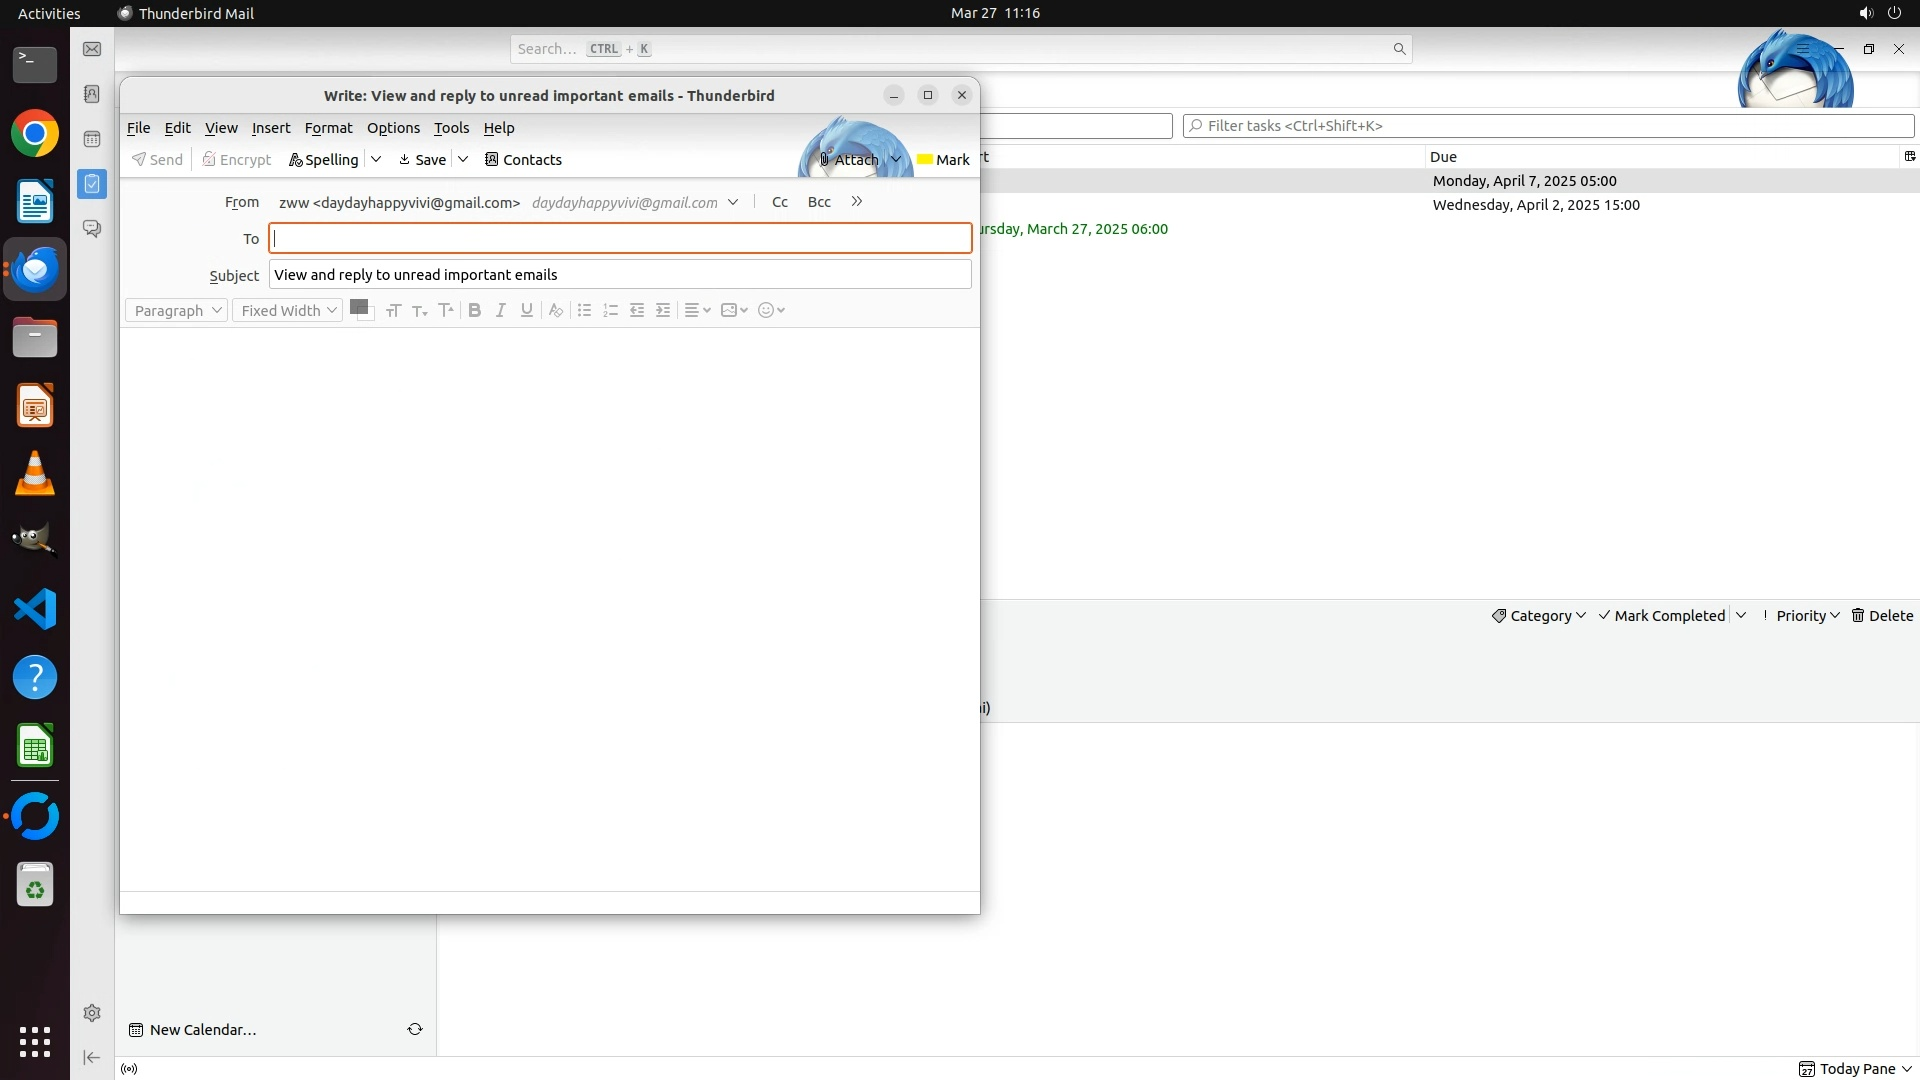Open the Paragraph style dropdown

click(177, 310)
